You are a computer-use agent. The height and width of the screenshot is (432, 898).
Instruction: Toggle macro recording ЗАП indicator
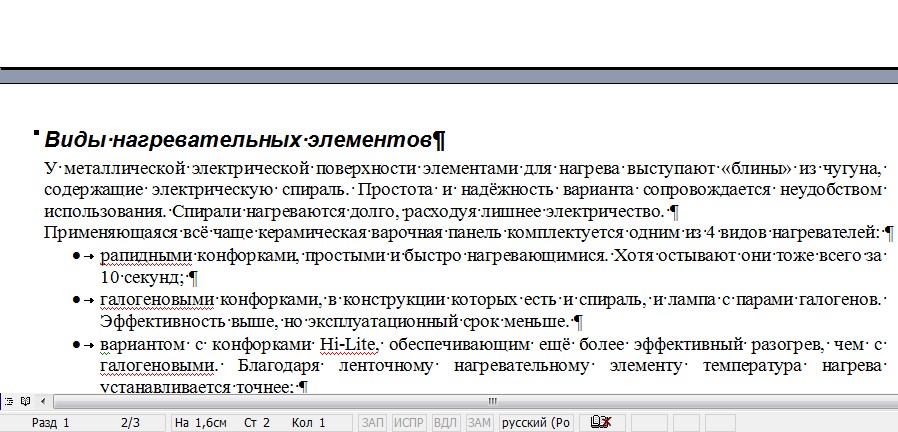[372, 423]
